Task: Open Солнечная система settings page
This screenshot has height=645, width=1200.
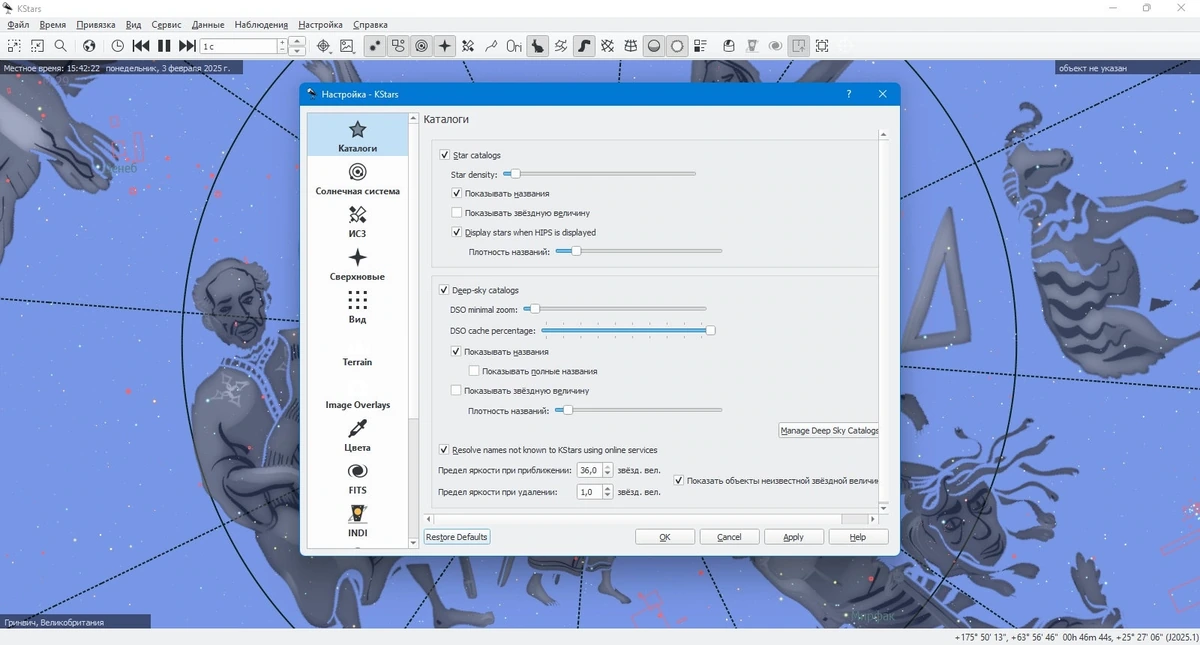Action: 357,179
